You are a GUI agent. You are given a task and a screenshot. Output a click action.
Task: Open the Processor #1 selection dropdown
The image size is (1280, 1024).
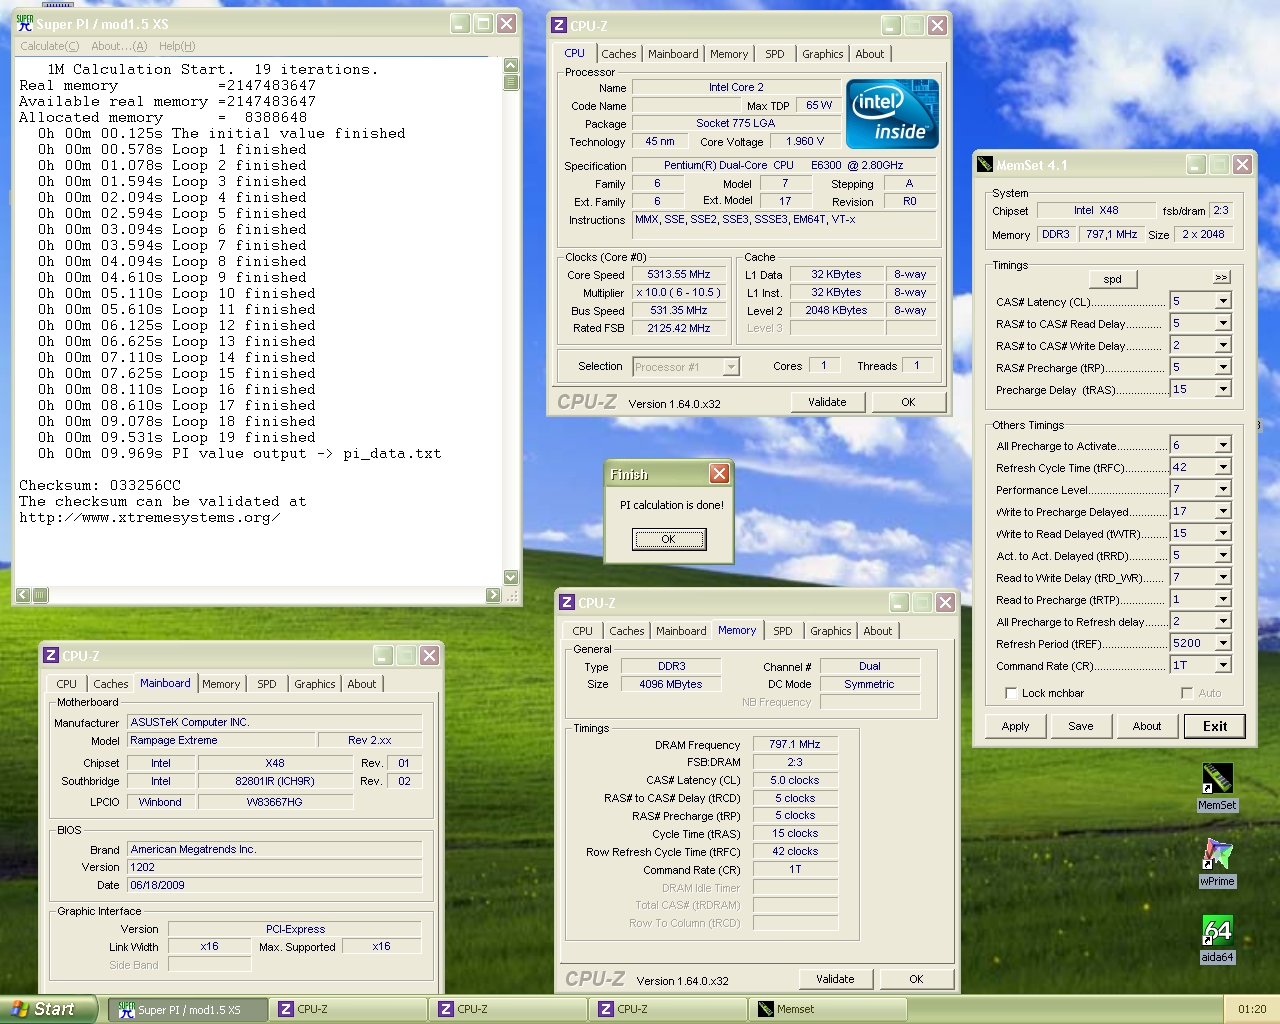coord(731,367)
